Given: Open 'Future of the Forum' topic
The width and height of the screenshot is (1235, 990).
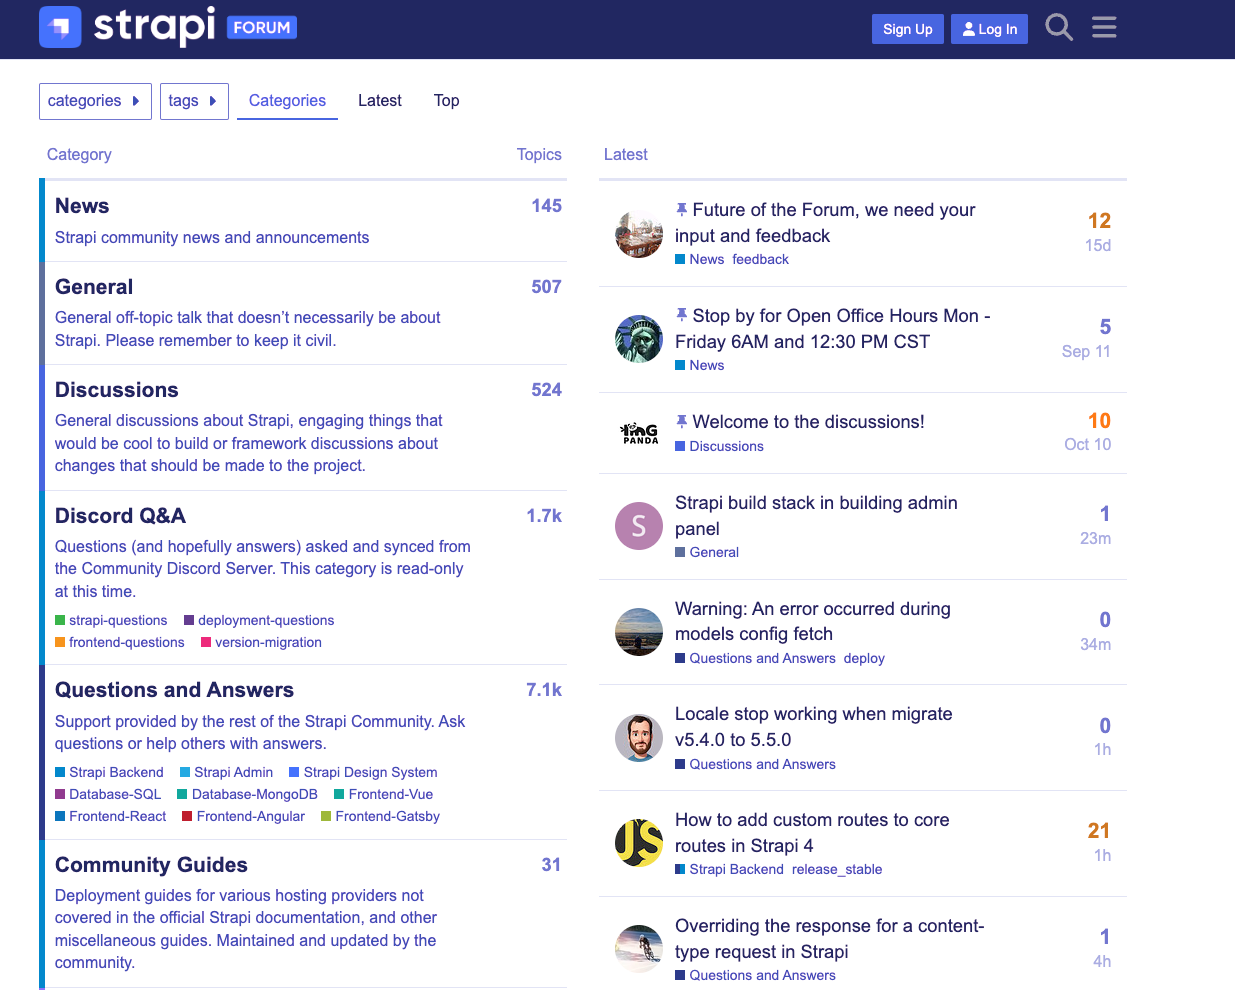Looking at the screenshot, I should click(x=825, y=223).
